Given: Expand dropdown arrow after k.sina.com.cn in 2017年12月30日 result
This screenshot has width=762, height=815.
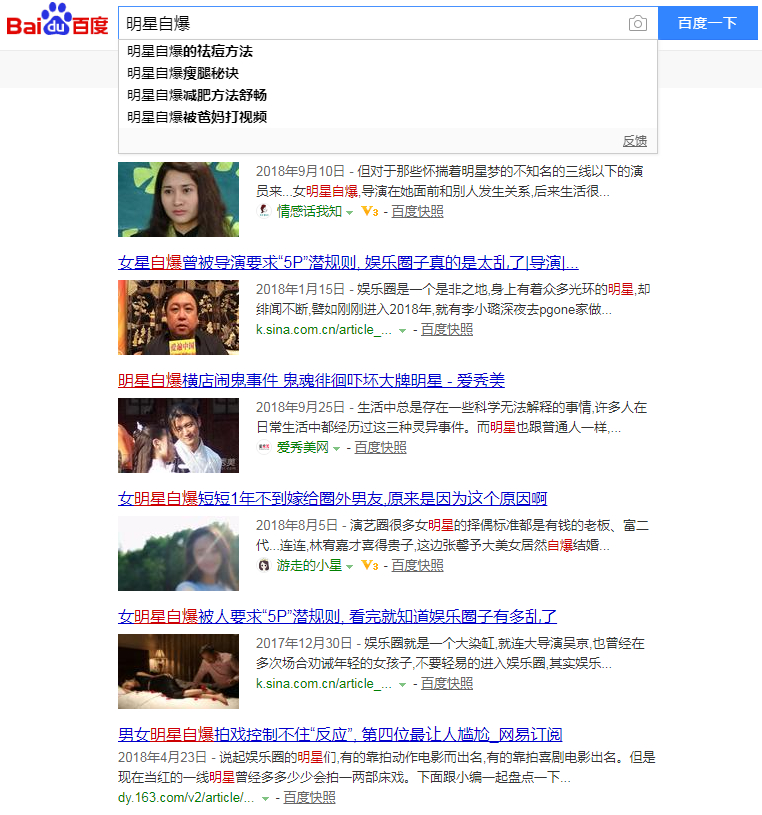Looking at the screenshot, I should pyautogui.click(x=402, y=685).
